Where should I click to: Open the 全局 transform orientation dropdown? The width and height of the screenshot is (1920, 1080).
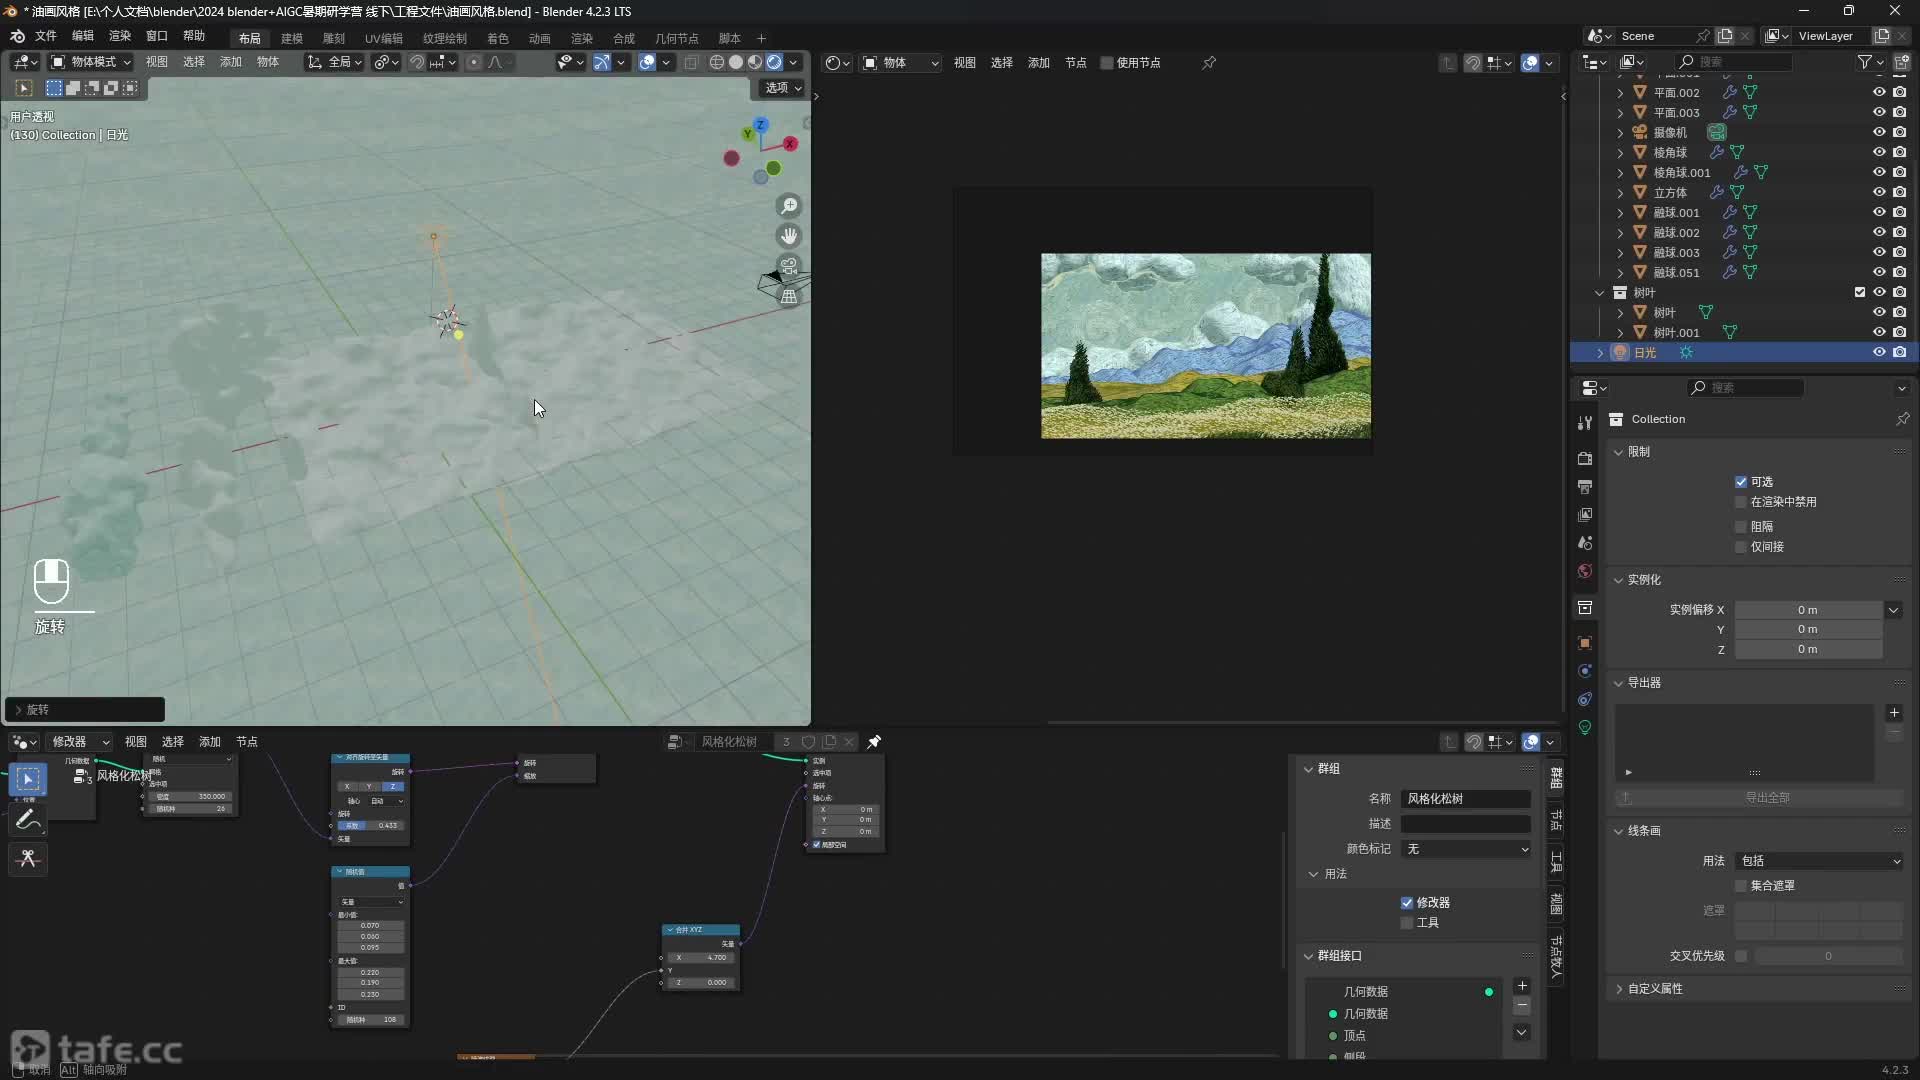click(334, 62)
